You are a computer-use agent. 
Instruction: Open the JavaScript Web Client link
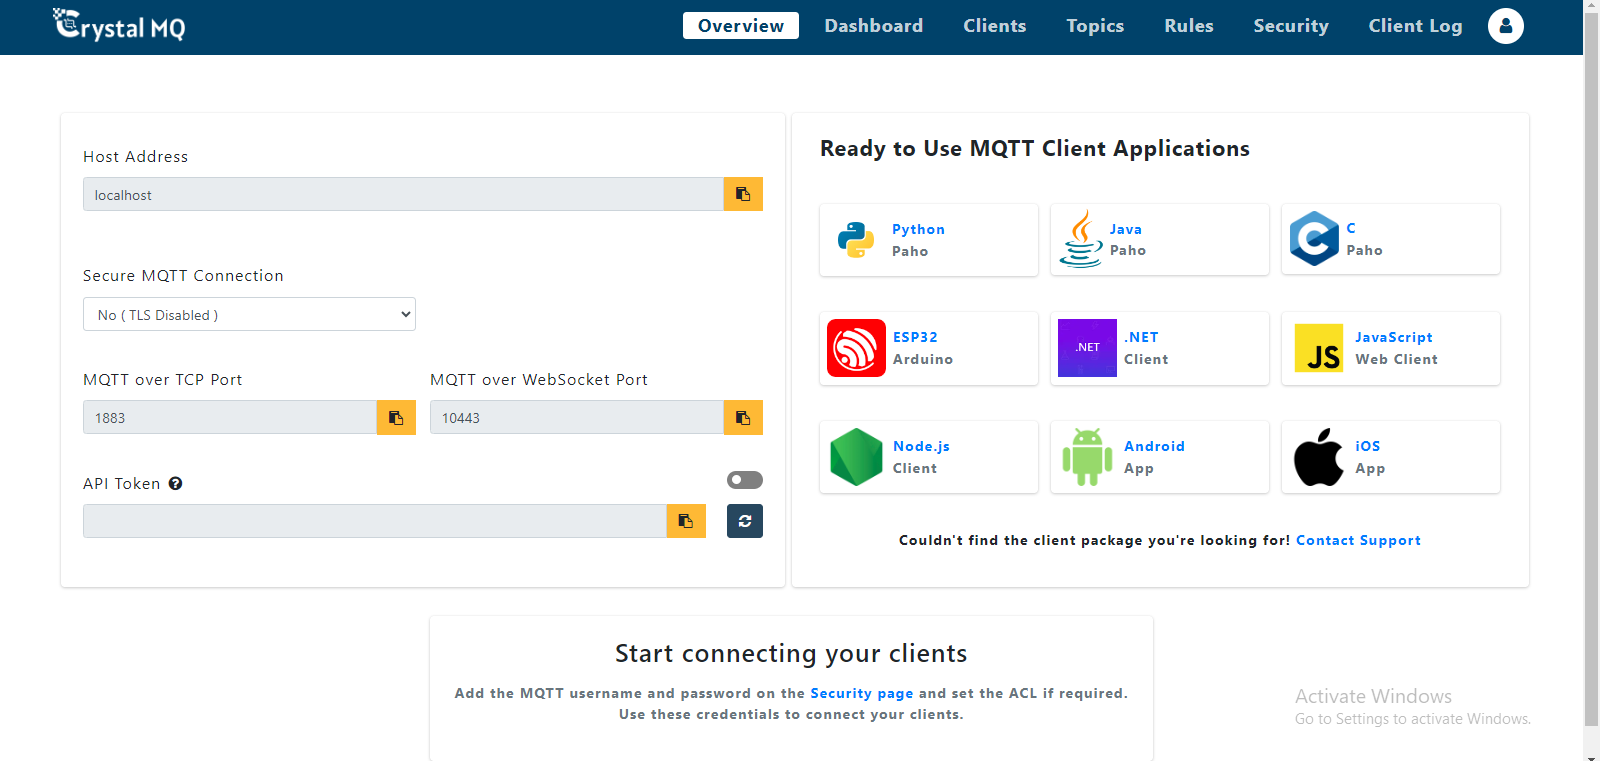(x=1394, y=337)
